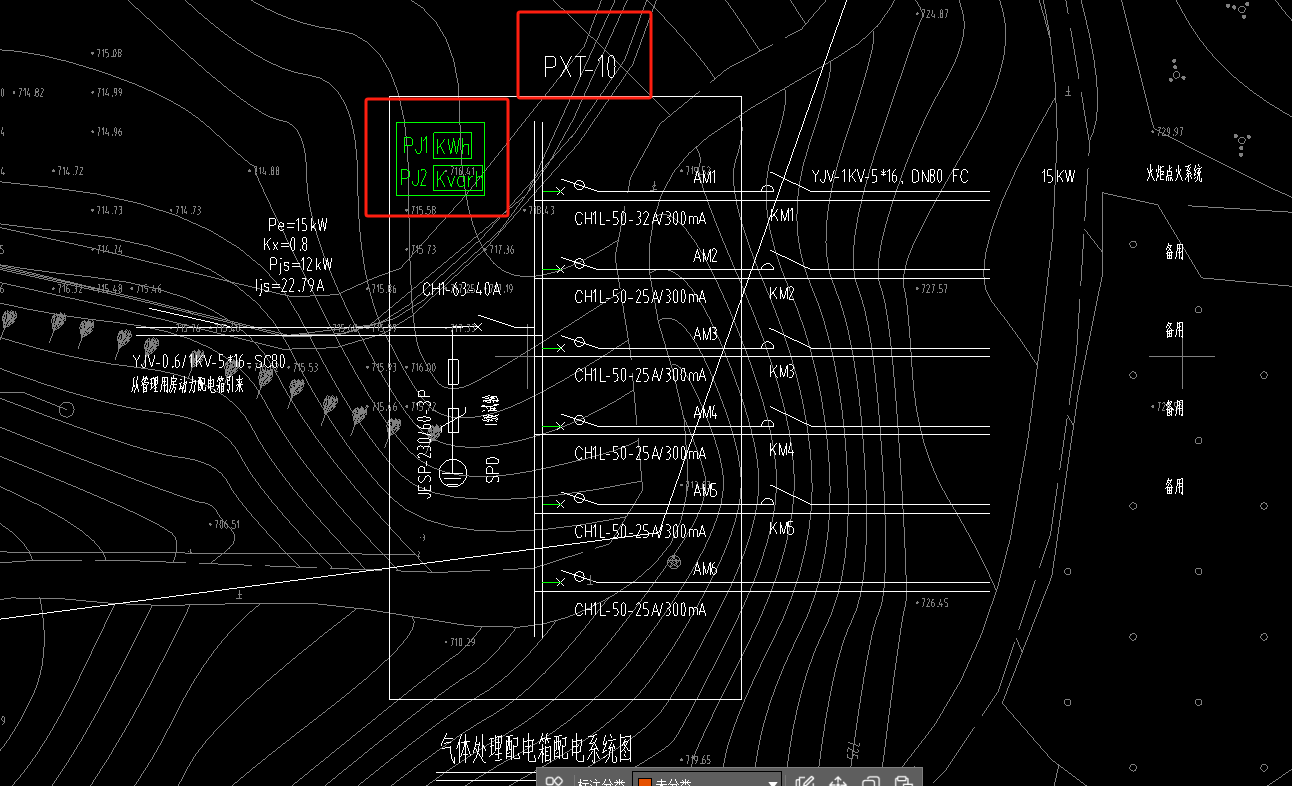
Task: Click the 气体处理配电箱配电系统图 title
Action: (x=537, y=747)
